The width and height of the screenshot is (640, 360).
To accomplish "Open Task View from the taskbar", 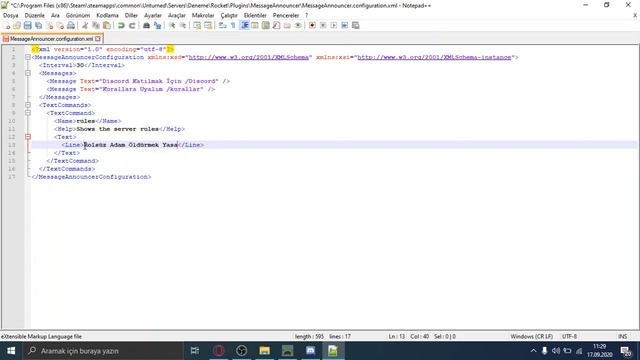I will pyautogui.click(x=195, y=351).
